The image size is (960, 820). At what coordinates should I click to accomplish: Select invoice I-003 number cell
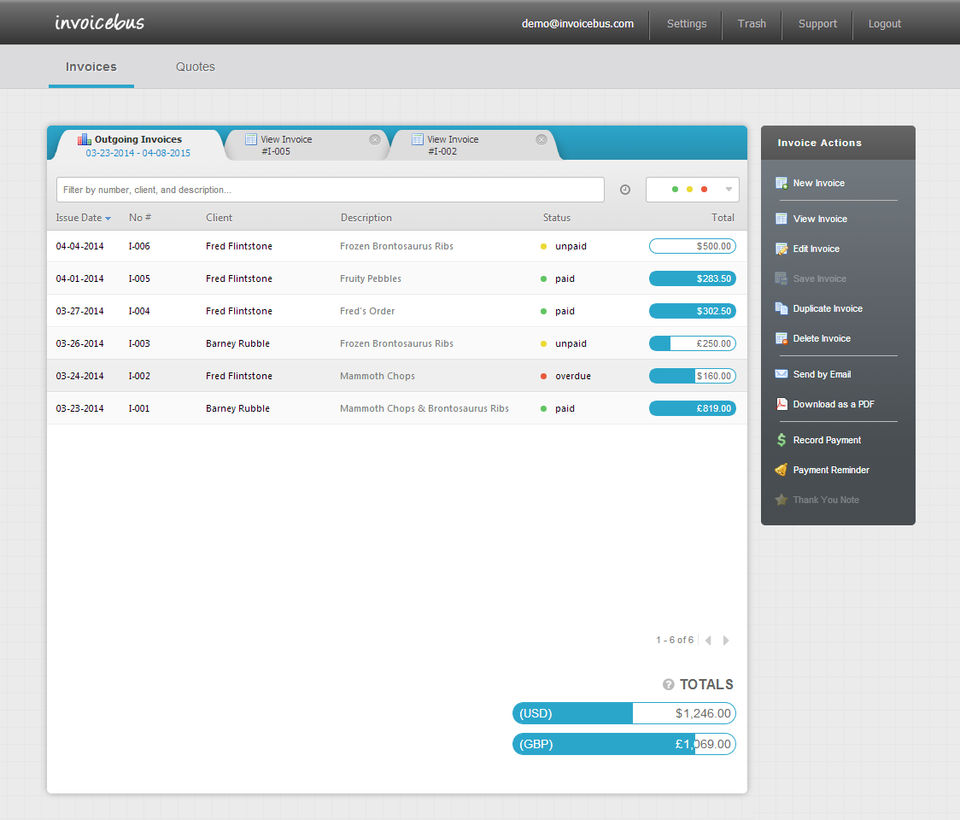[139, 344]
